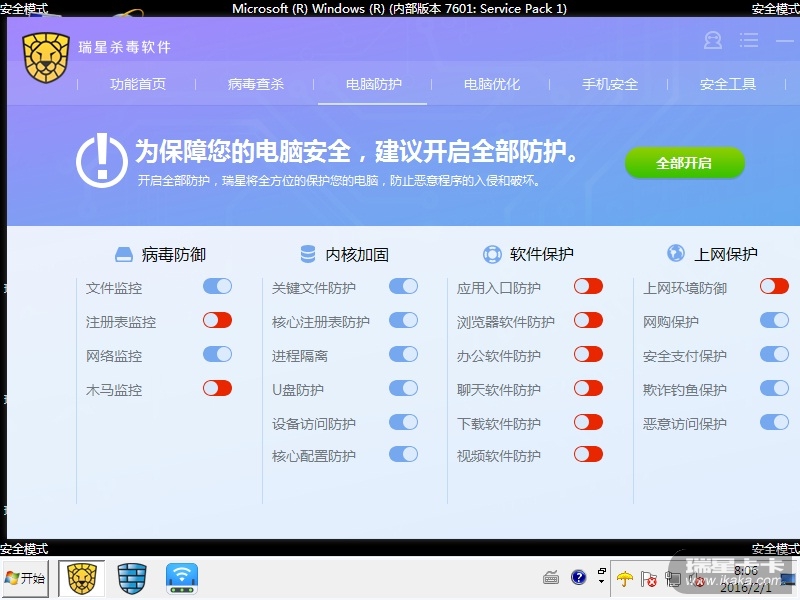Click the help question mark tray icon
Viewport: 800px width, 600px height.
579,577
